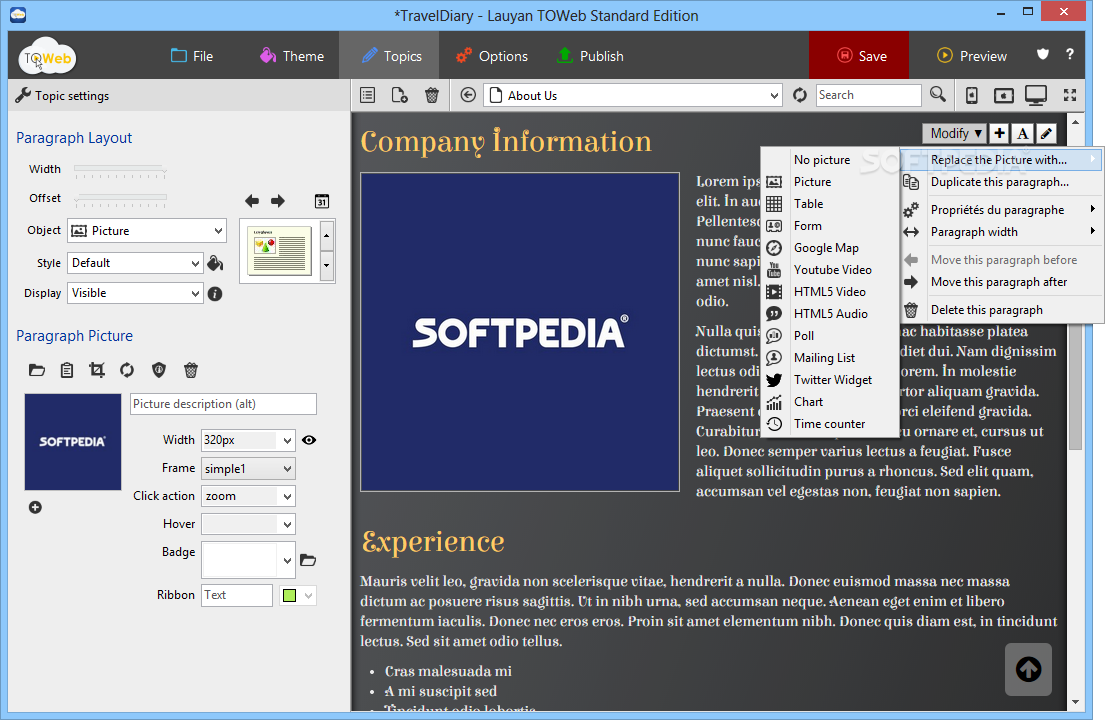The width and height of the screenshot is (1105, 720).
Task: Click the new topic page icon
Action: coord(400,95)
